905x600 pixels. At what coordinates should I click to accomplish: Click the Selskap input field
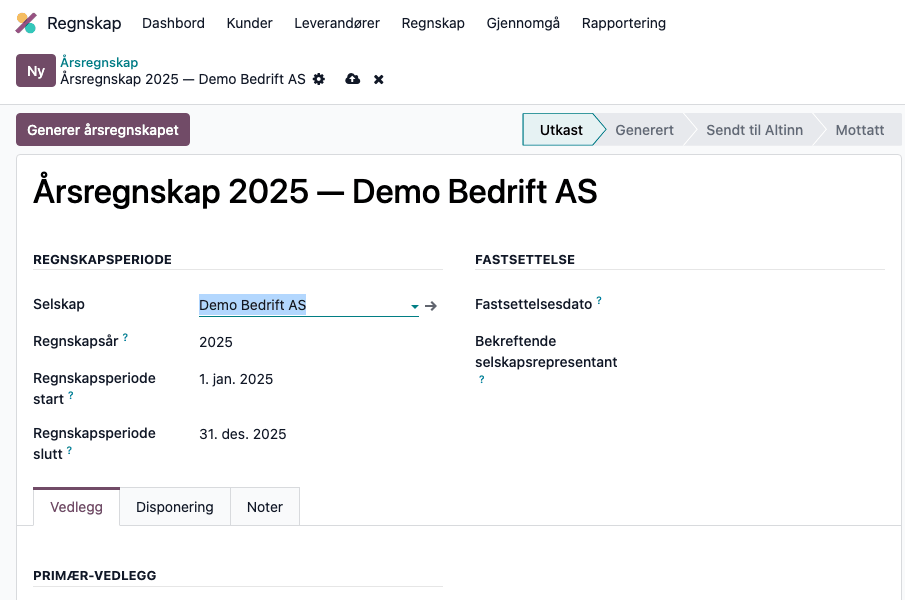click(309, 305)
